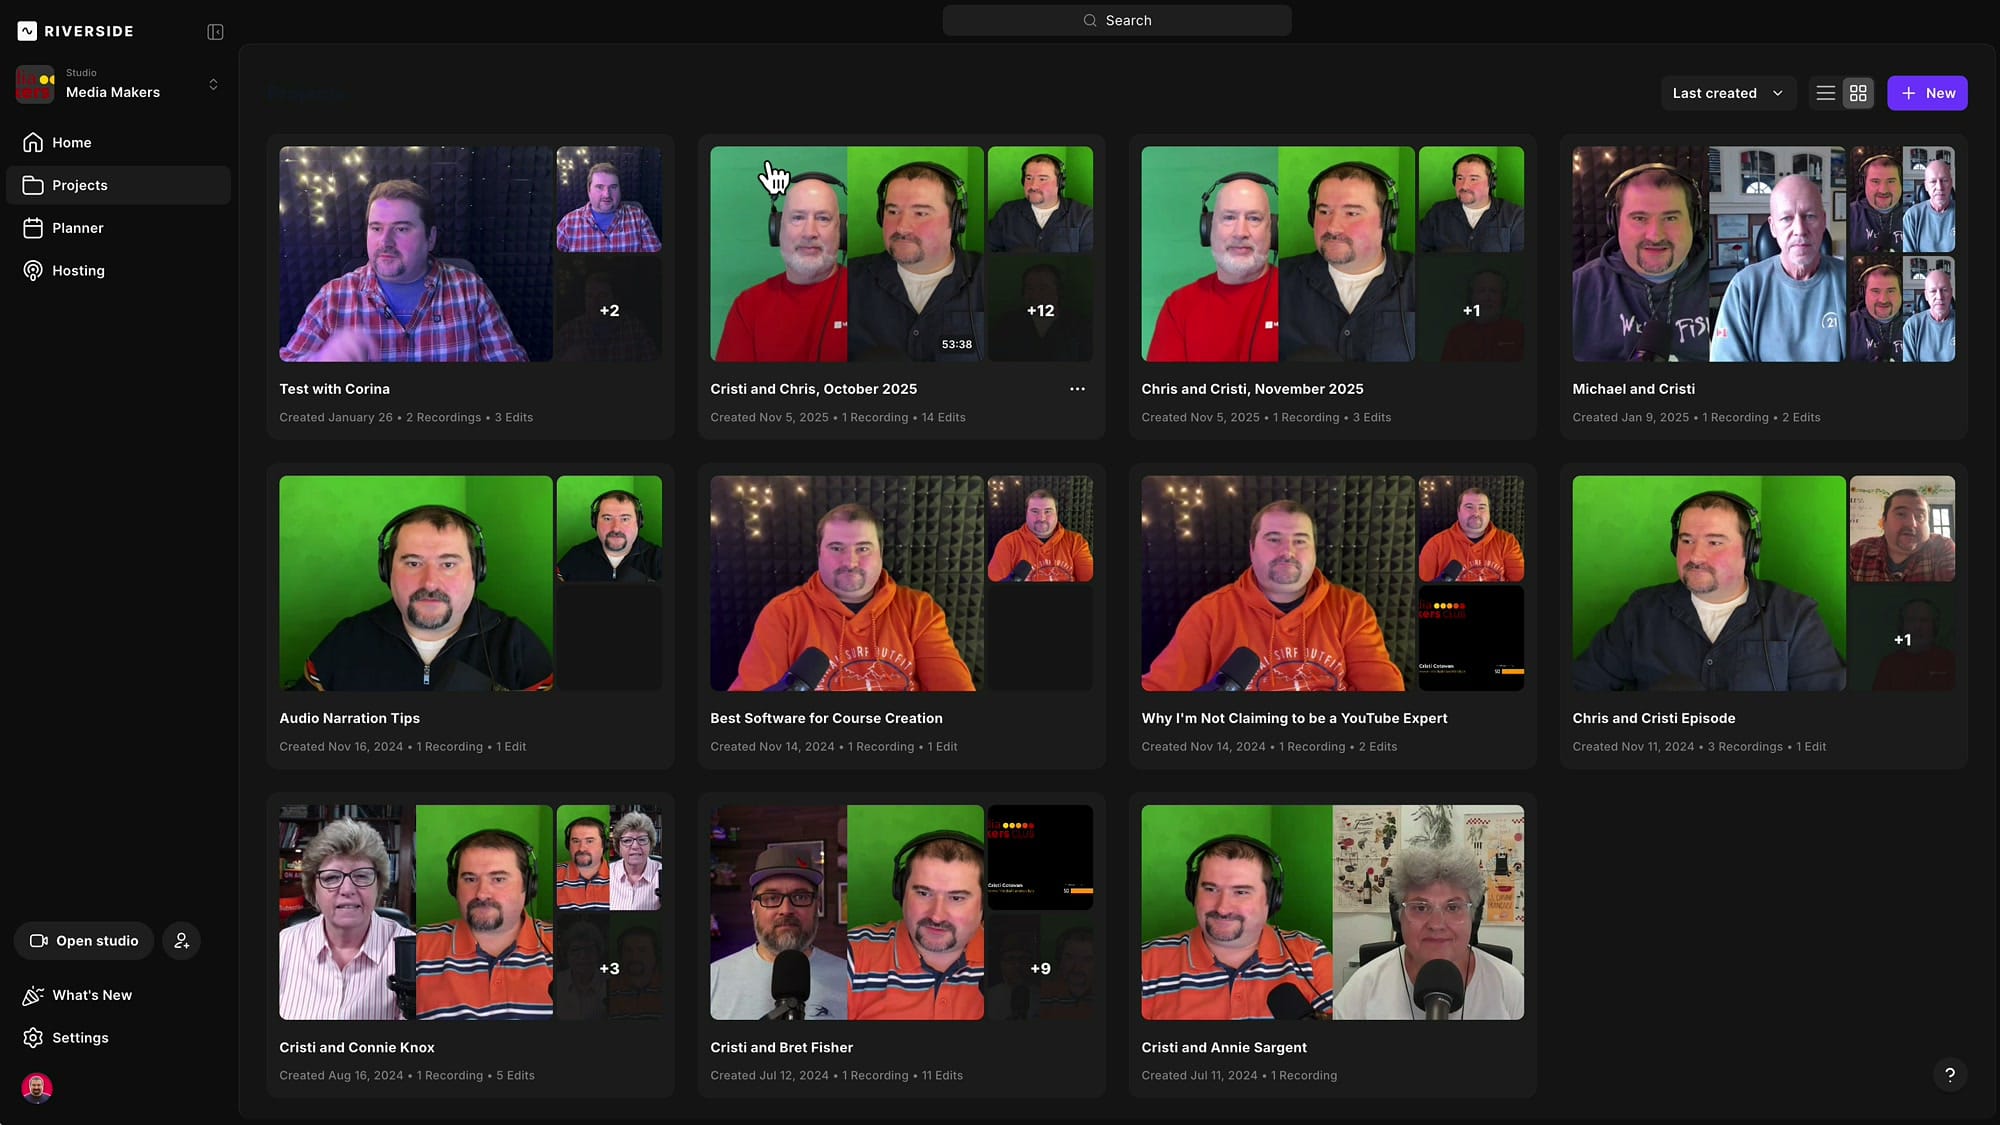This screenshot has height=1125, width=2000.
Task: Open options for Cristi and Chris, October 2025
Action: [x=1077, y=389]
